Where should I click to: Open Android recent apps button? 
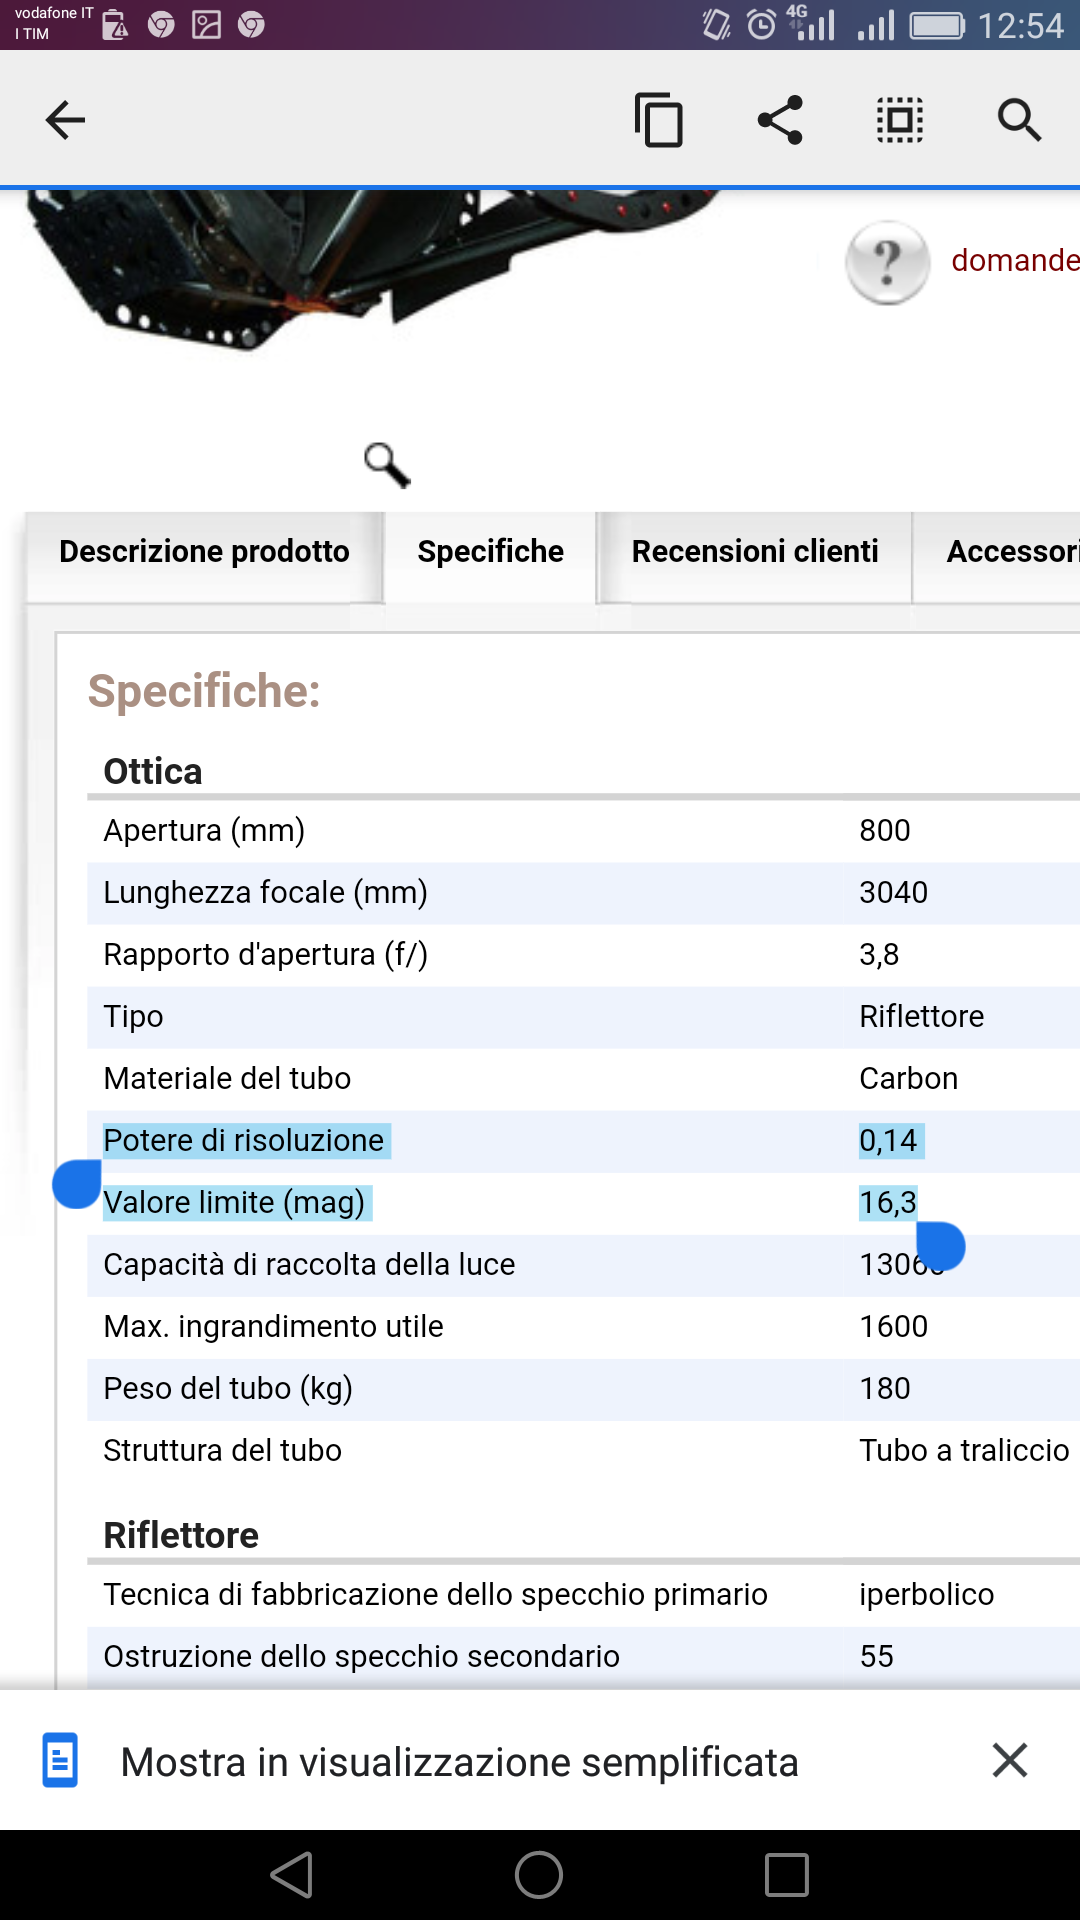click(786, 1875)
